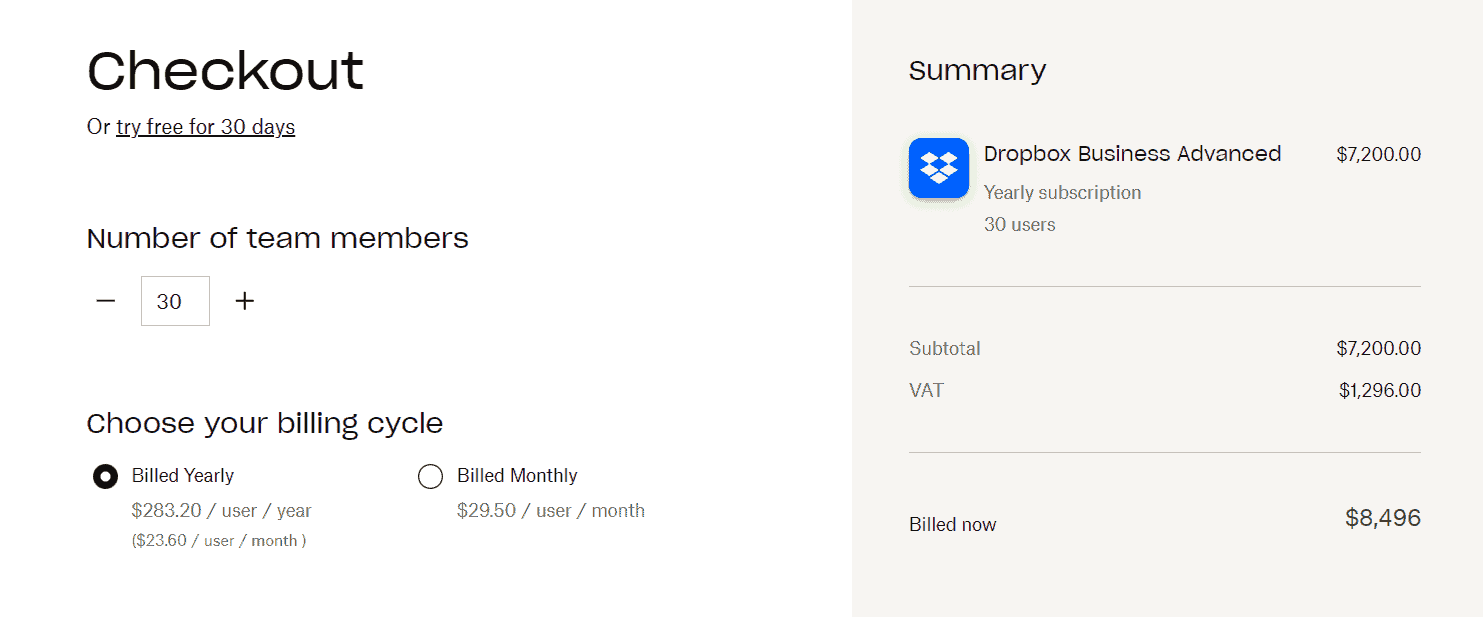Click the Dropbox logo icon

(938, 168)
